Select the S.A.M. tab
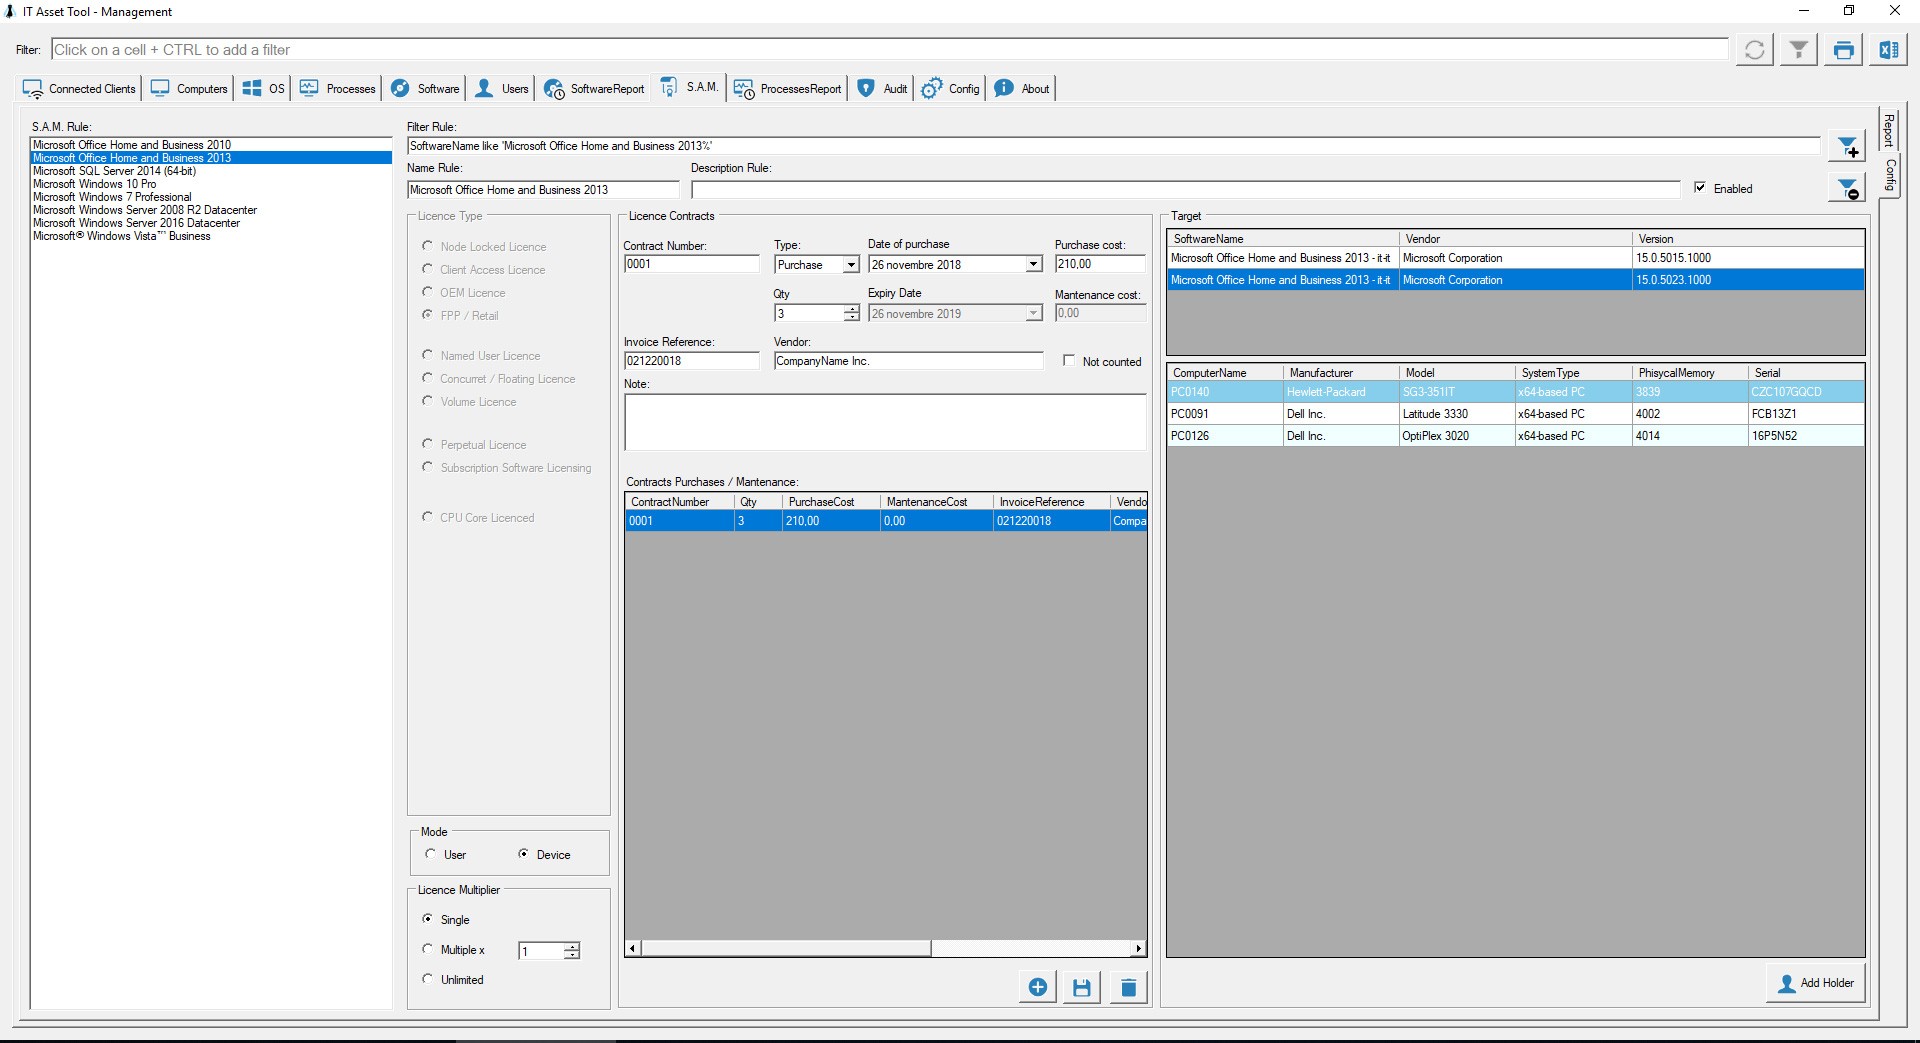The width and height of the screenshot is (1920, 1043). click(x=689, y=88)
